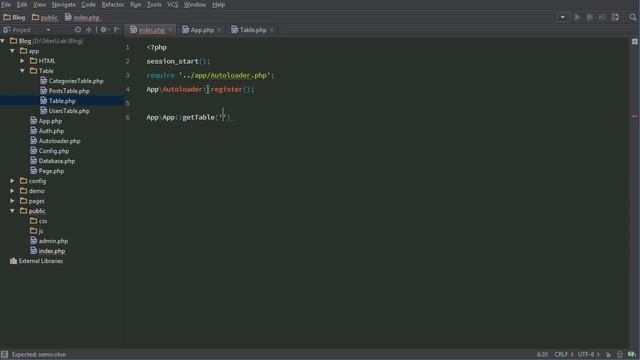This screenshot has width=640, height=360.
Task: Hide the Project tool window
Action: pos(117,30)
